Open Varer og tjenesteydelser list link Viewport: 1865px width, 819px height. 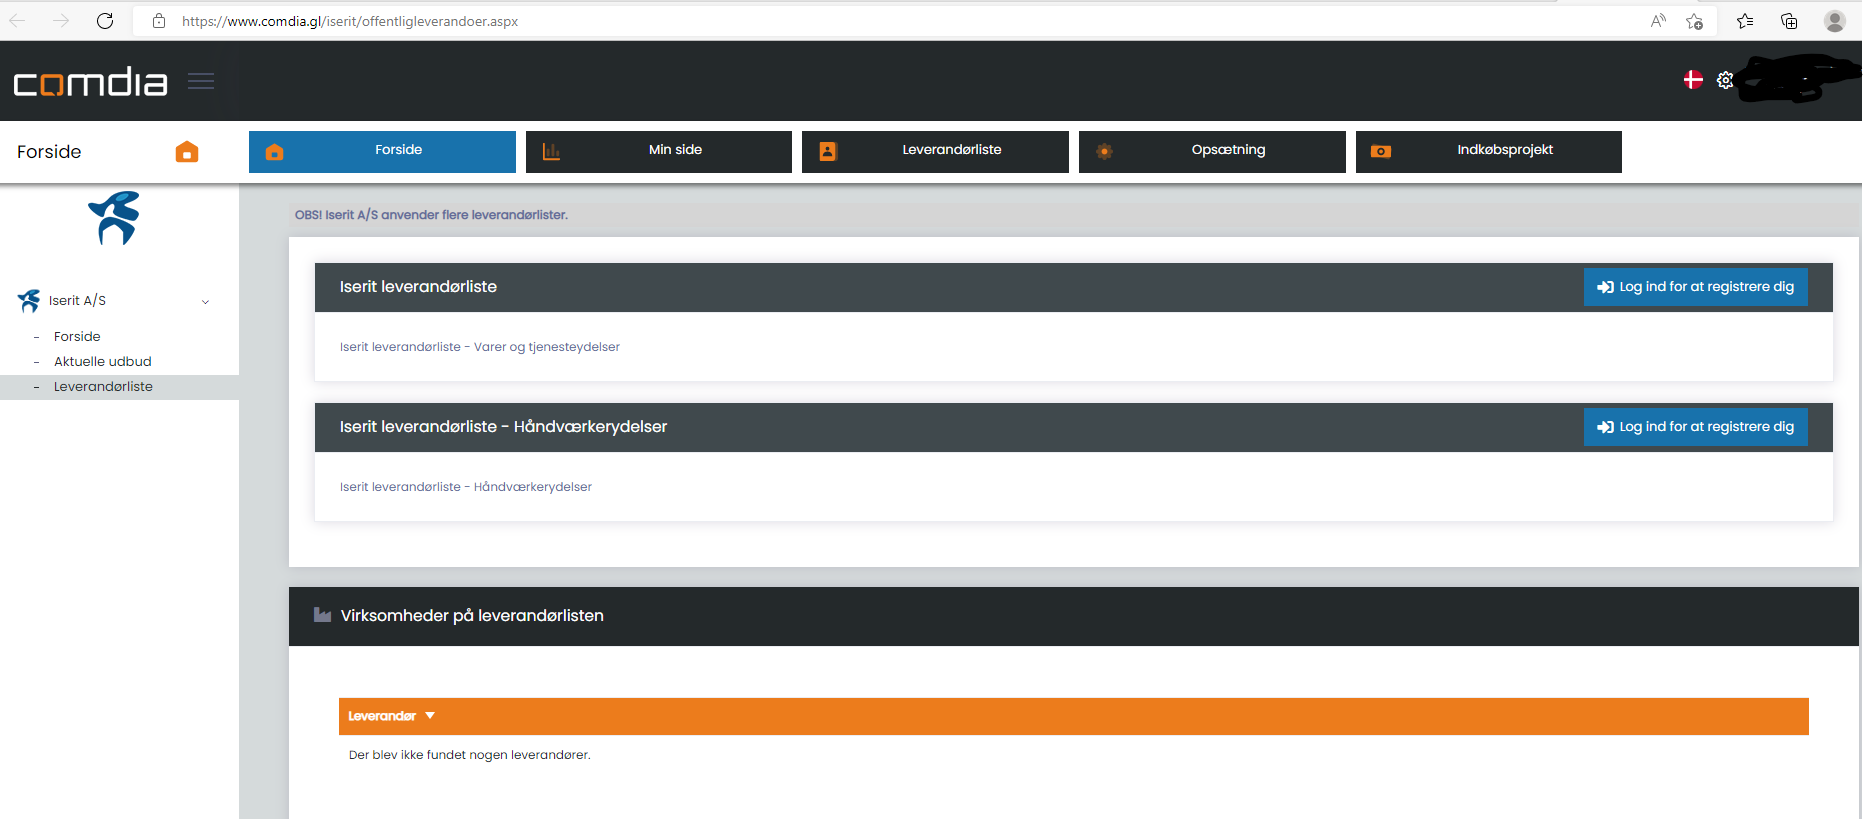480,347
